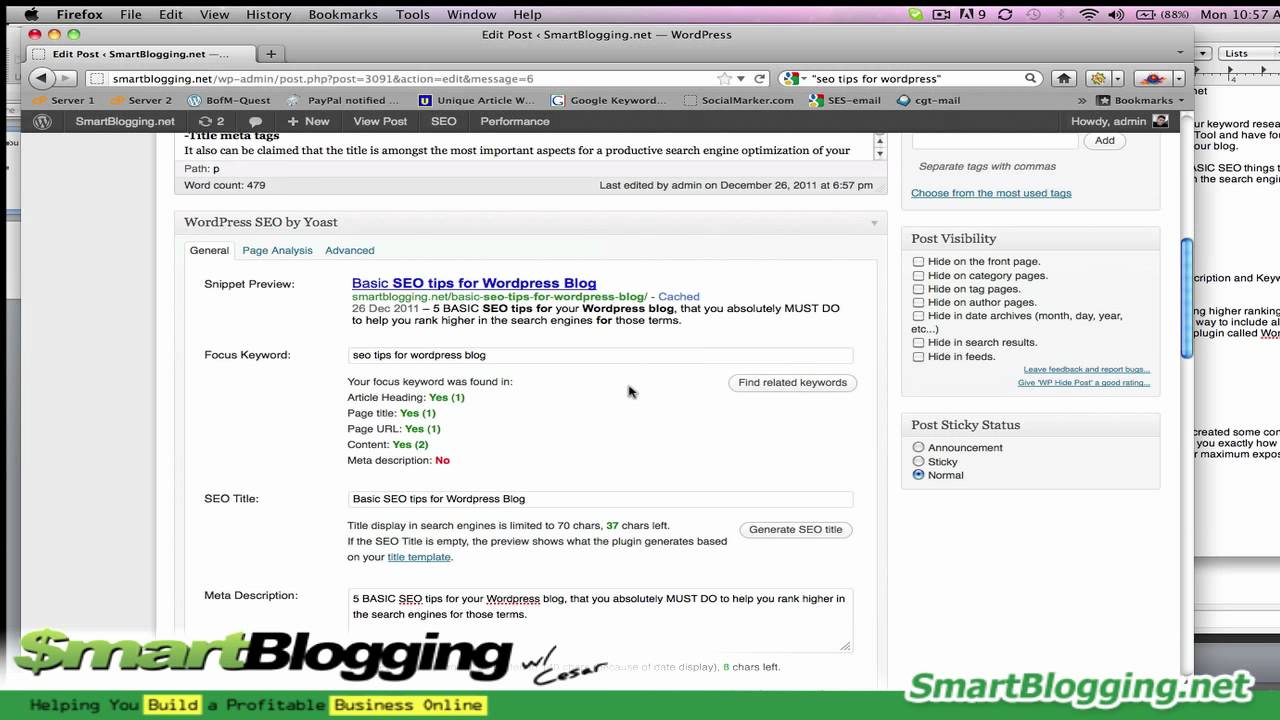Open the cgt-mail bookmark
Image resolution: width=1280 pixels, height=720 pixels.
[929, 100]
